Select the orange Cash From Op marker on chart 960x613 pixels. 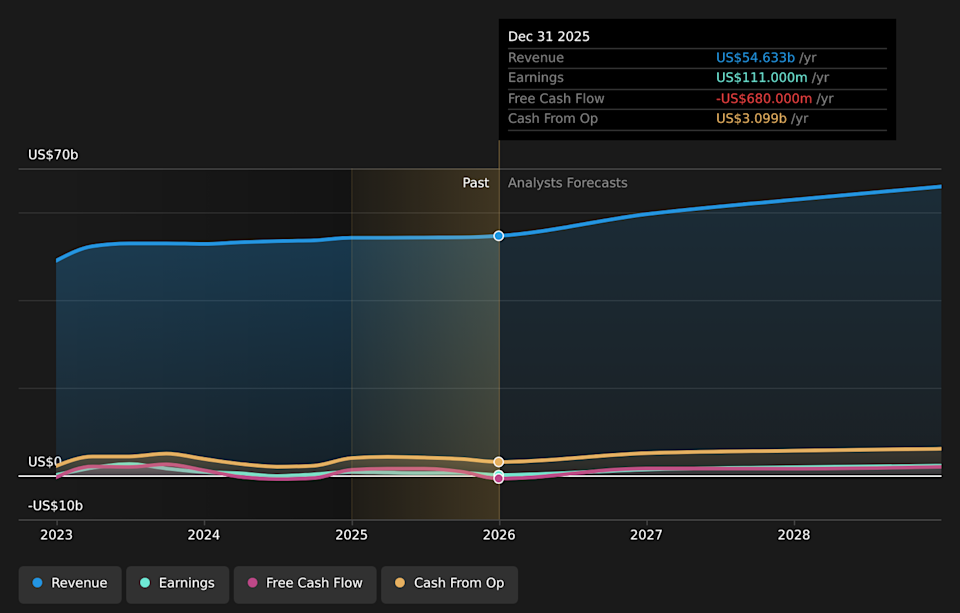click(498, 461)
